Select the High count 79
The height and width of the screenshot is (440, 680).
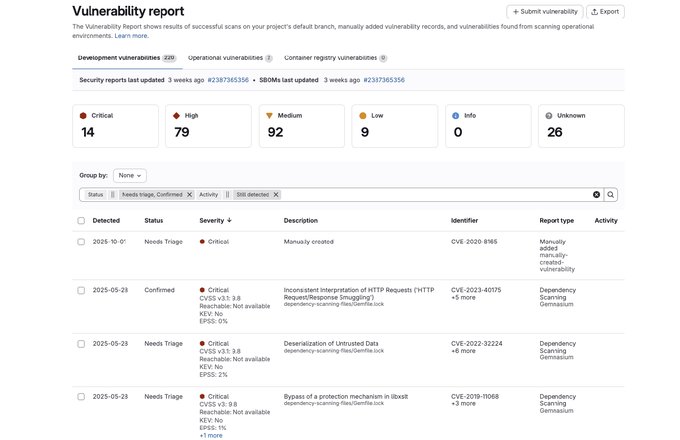pyautogui.click(x=182, y=132)
